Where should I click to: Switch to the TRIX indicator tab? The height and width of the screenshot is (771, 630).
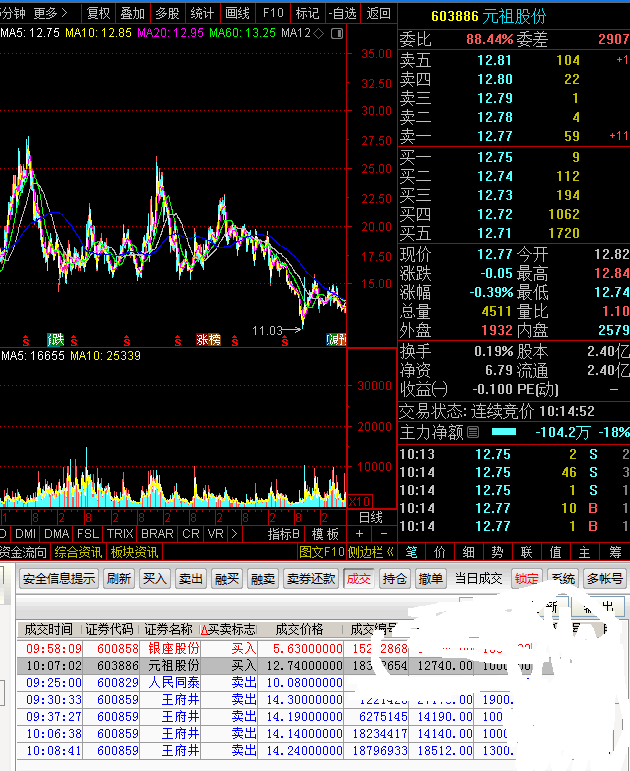(120, 534)
